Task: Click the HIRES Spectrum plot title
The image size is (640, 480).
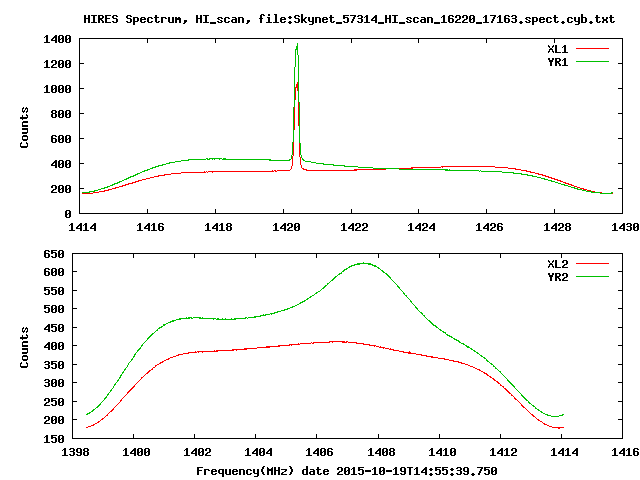Action: (349, 19)
